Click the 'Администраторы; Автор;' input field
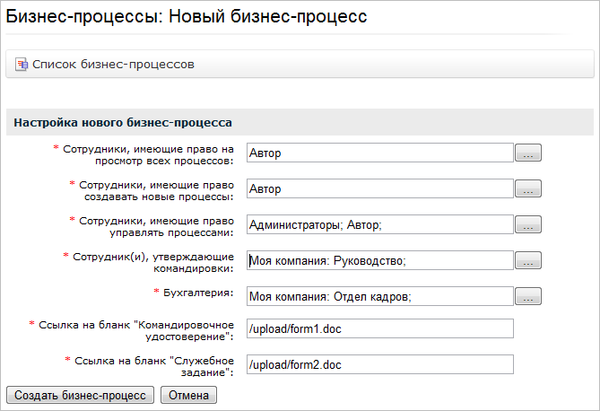Image resolution: width=600 pixels, height=411 pixels. click(378, 224)
